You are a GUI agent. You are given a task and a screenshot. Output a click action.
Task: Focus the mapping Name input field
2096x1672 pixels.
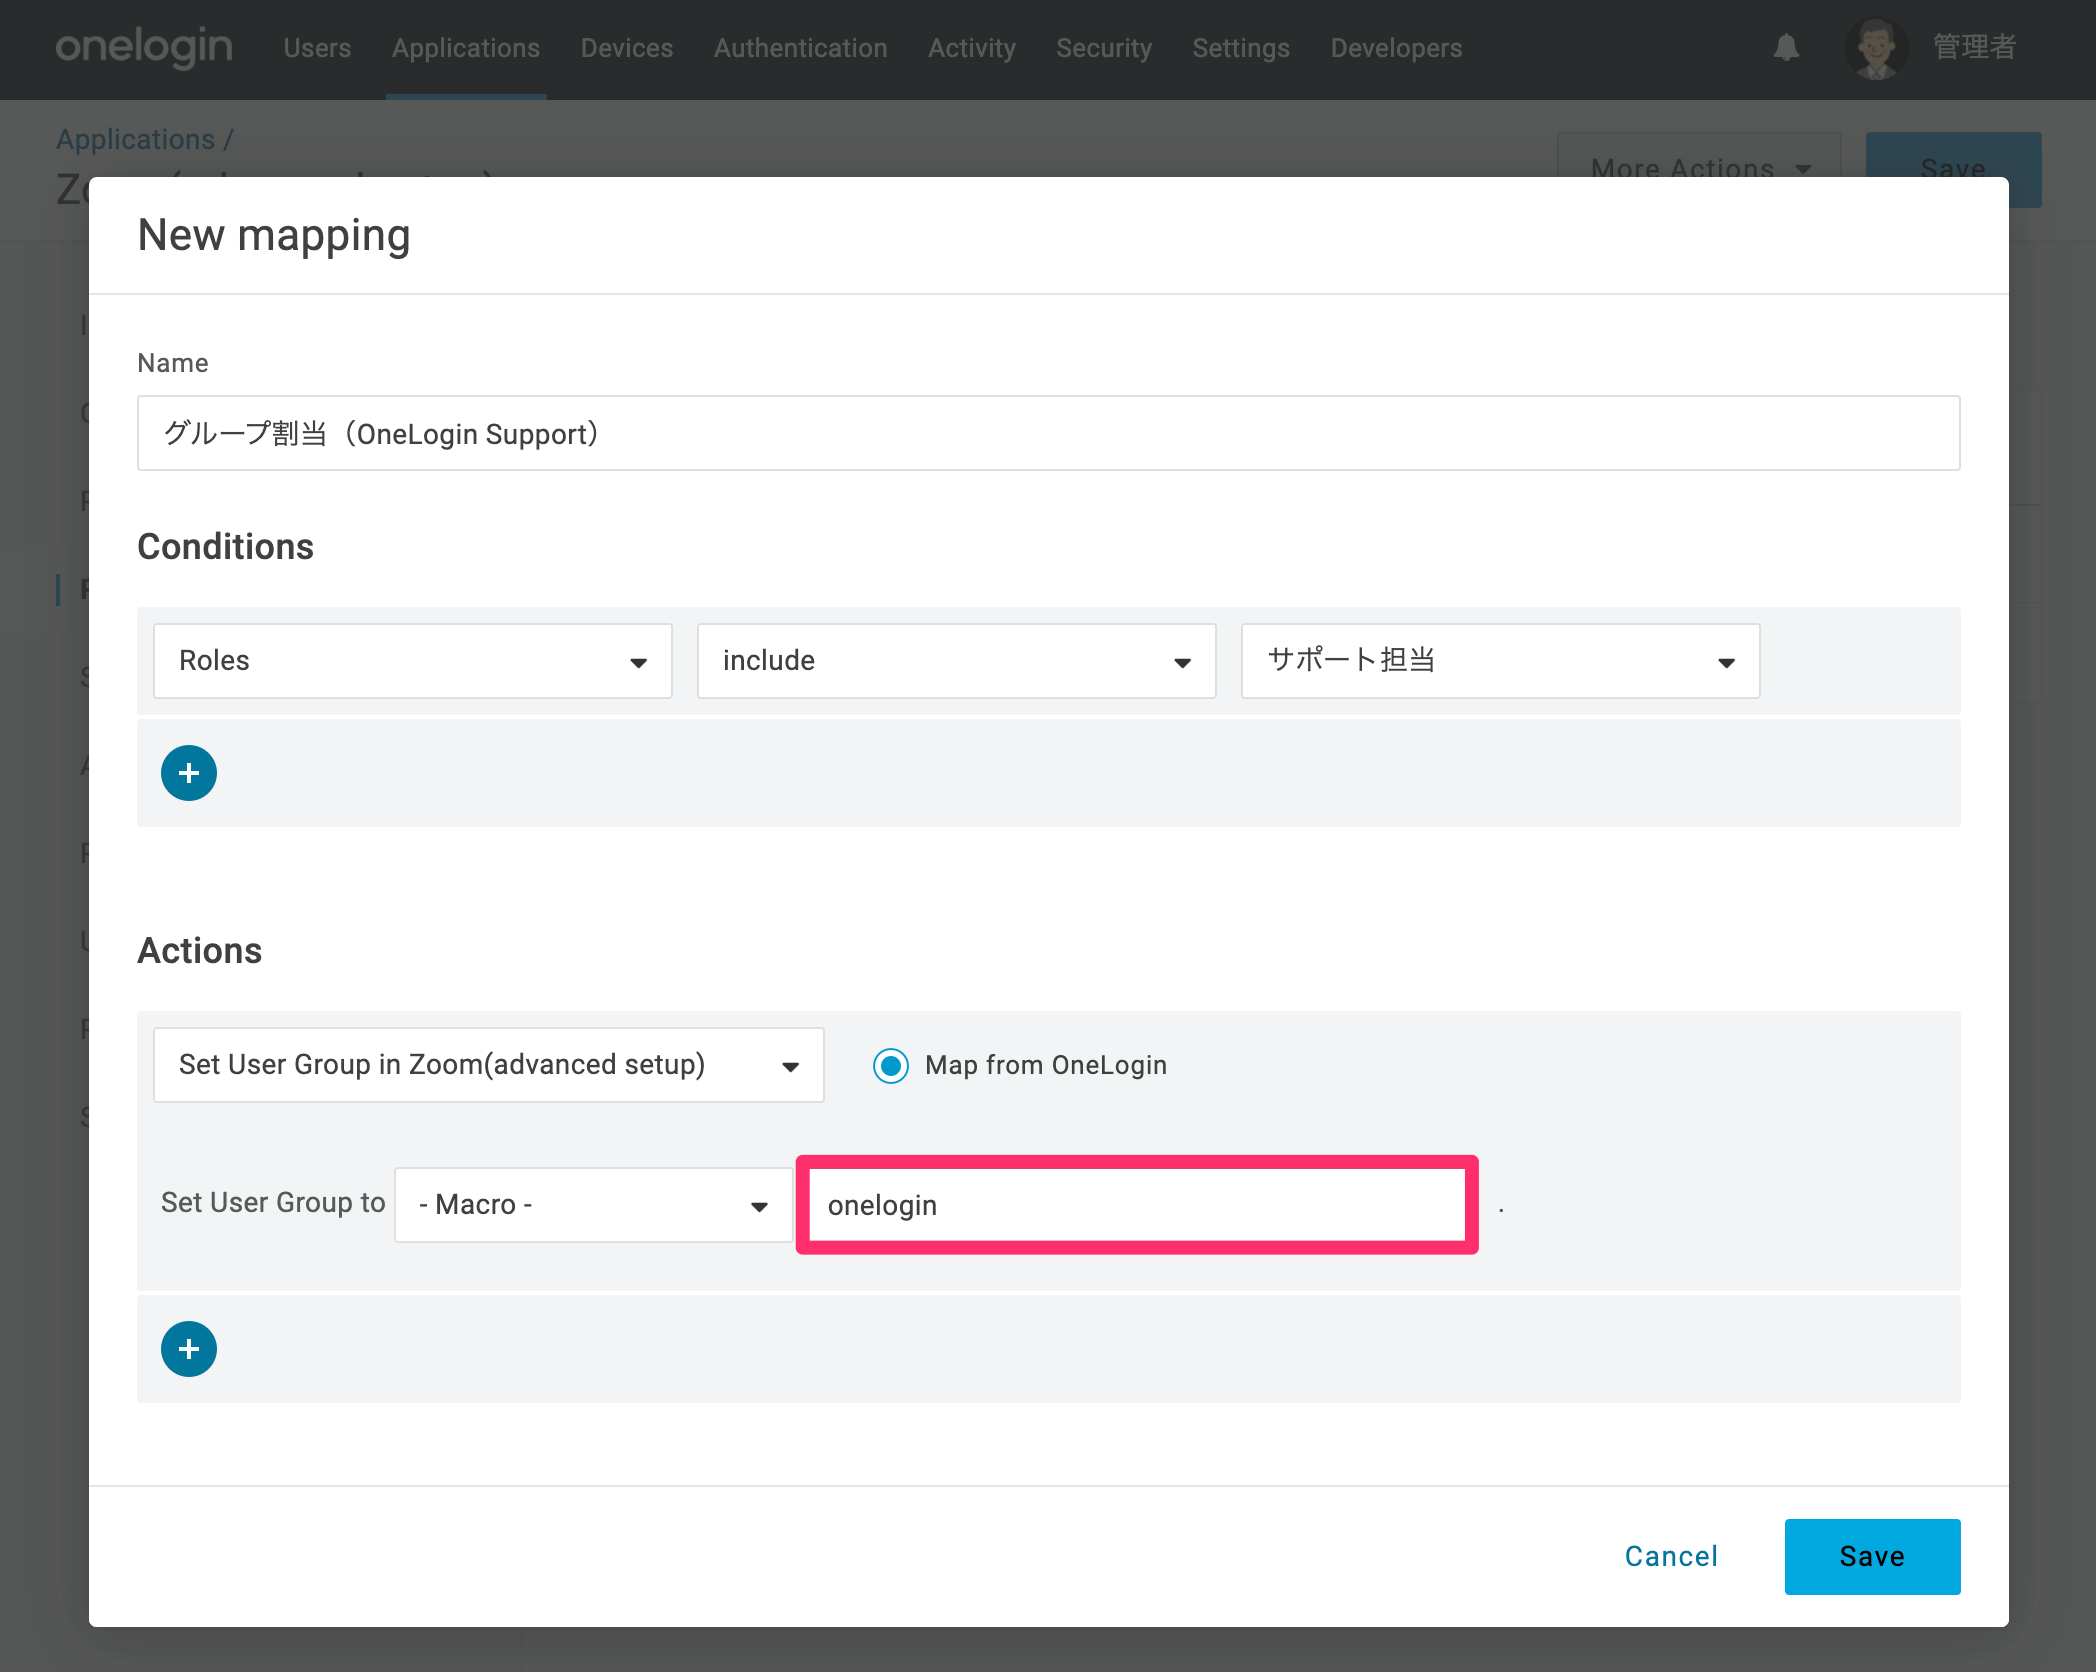[x=1049, y=433]
